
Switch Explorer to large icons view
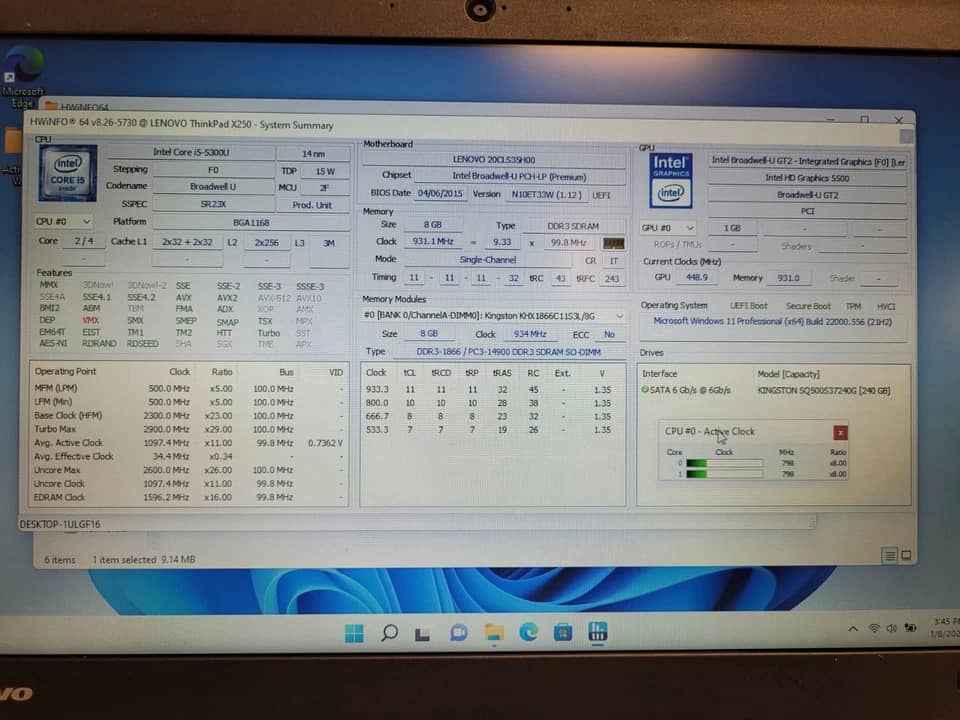pyautogui.click(x=906, y=555)
